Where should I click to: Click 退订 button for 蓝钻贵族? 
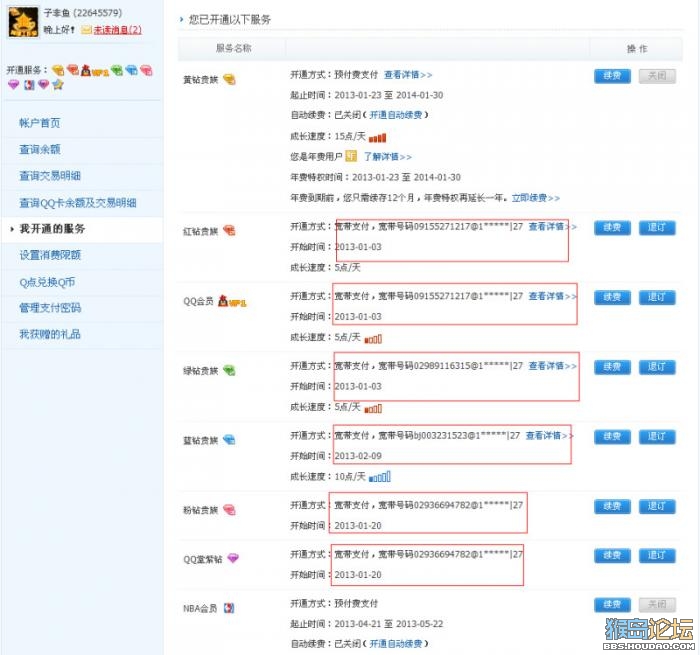(657, 437)
